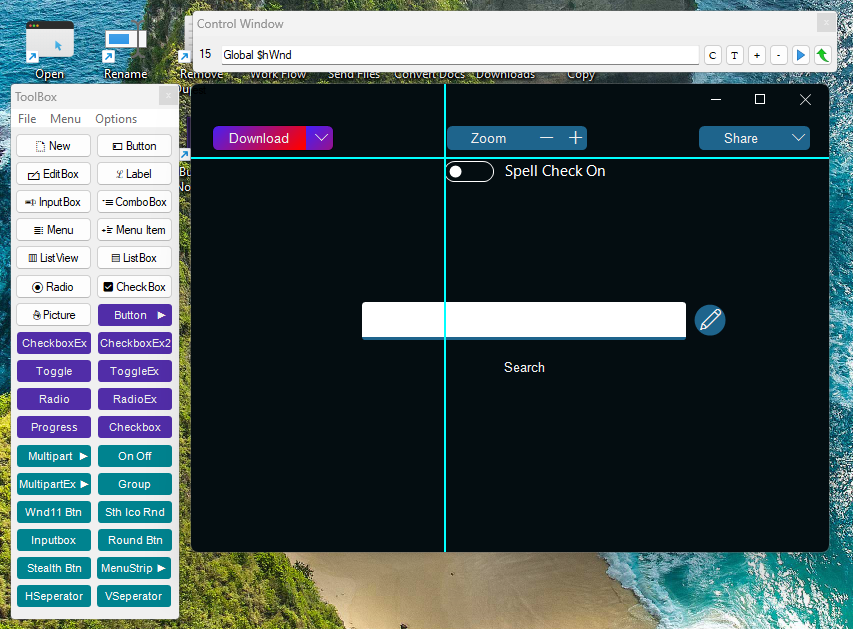Select the ListBox tool

tap(134, 258)
